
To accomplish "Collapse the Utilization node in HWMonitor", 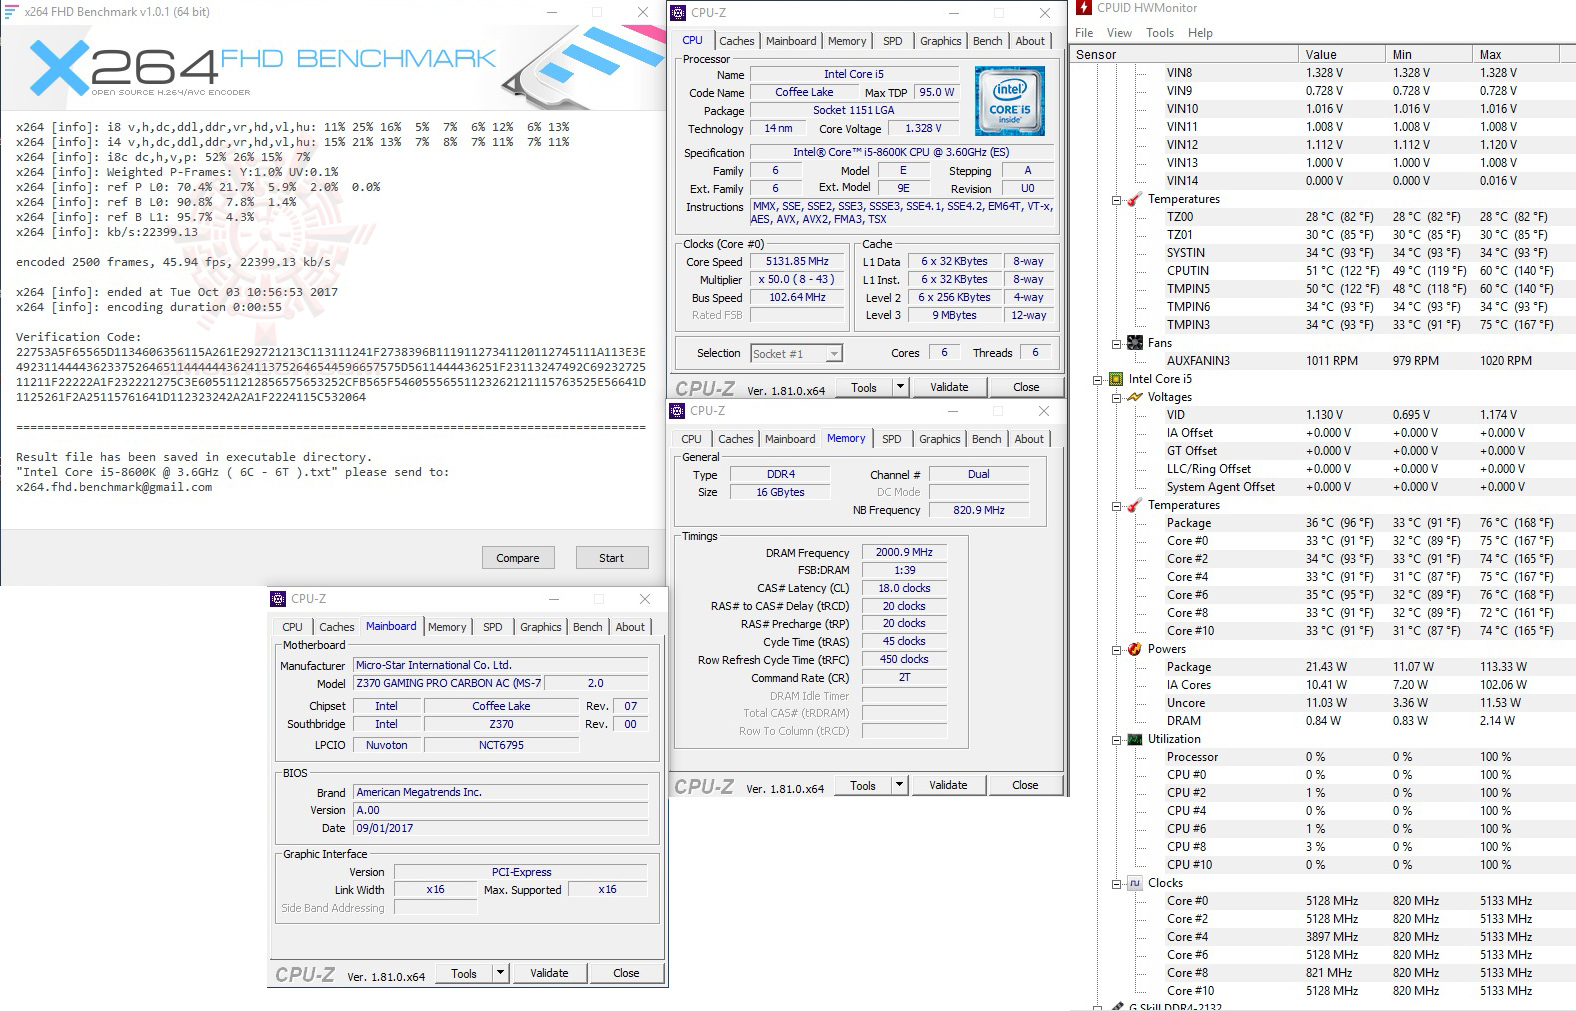I will click(1116, 740).
